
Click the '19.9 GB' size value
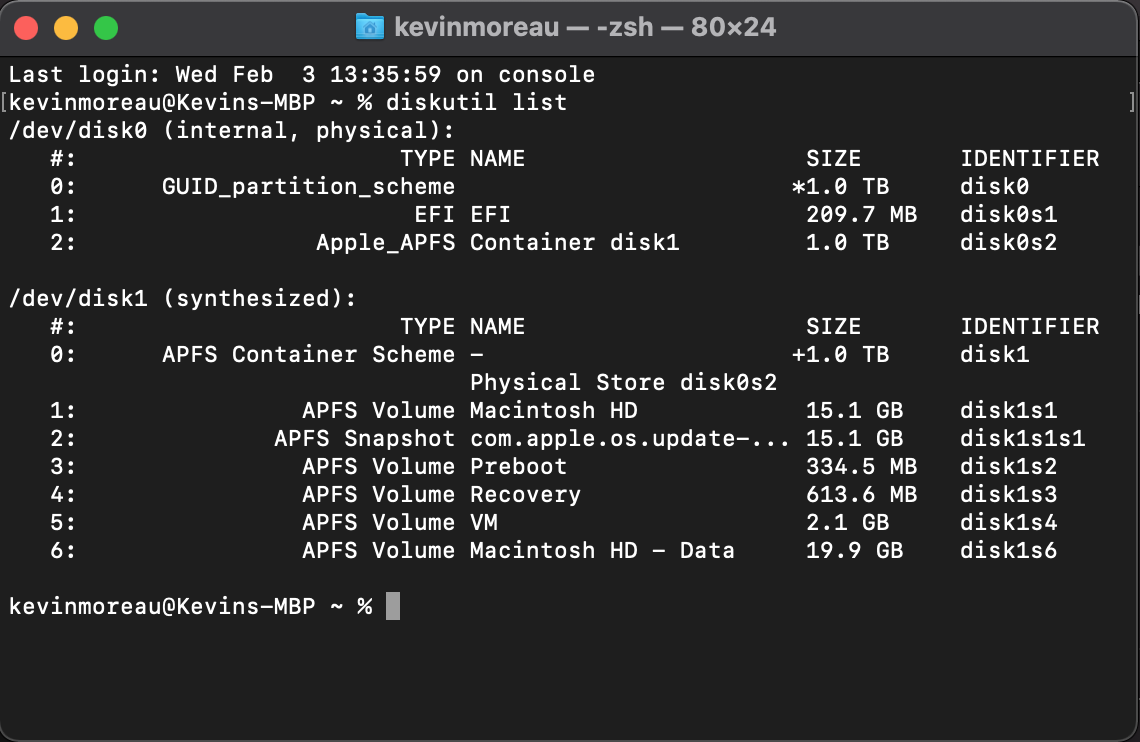click(854, 551)
